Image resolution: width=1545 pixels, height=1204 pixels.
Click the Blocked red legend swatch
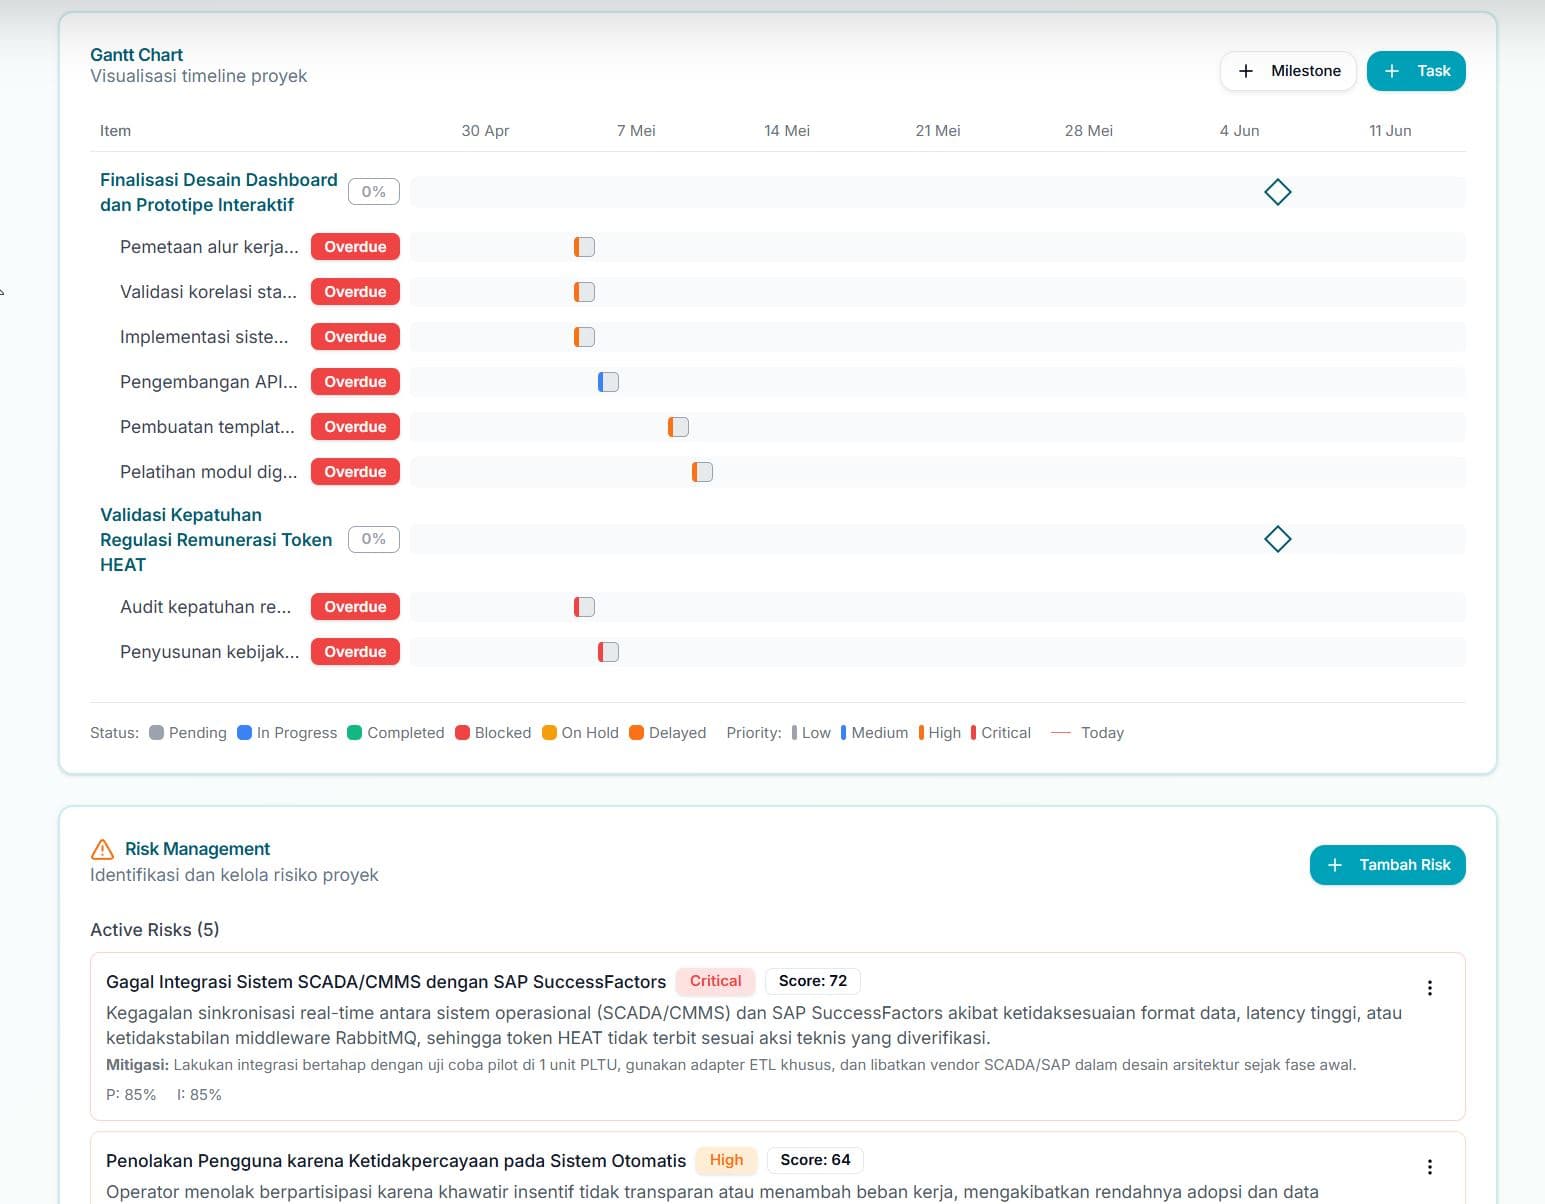462,733
